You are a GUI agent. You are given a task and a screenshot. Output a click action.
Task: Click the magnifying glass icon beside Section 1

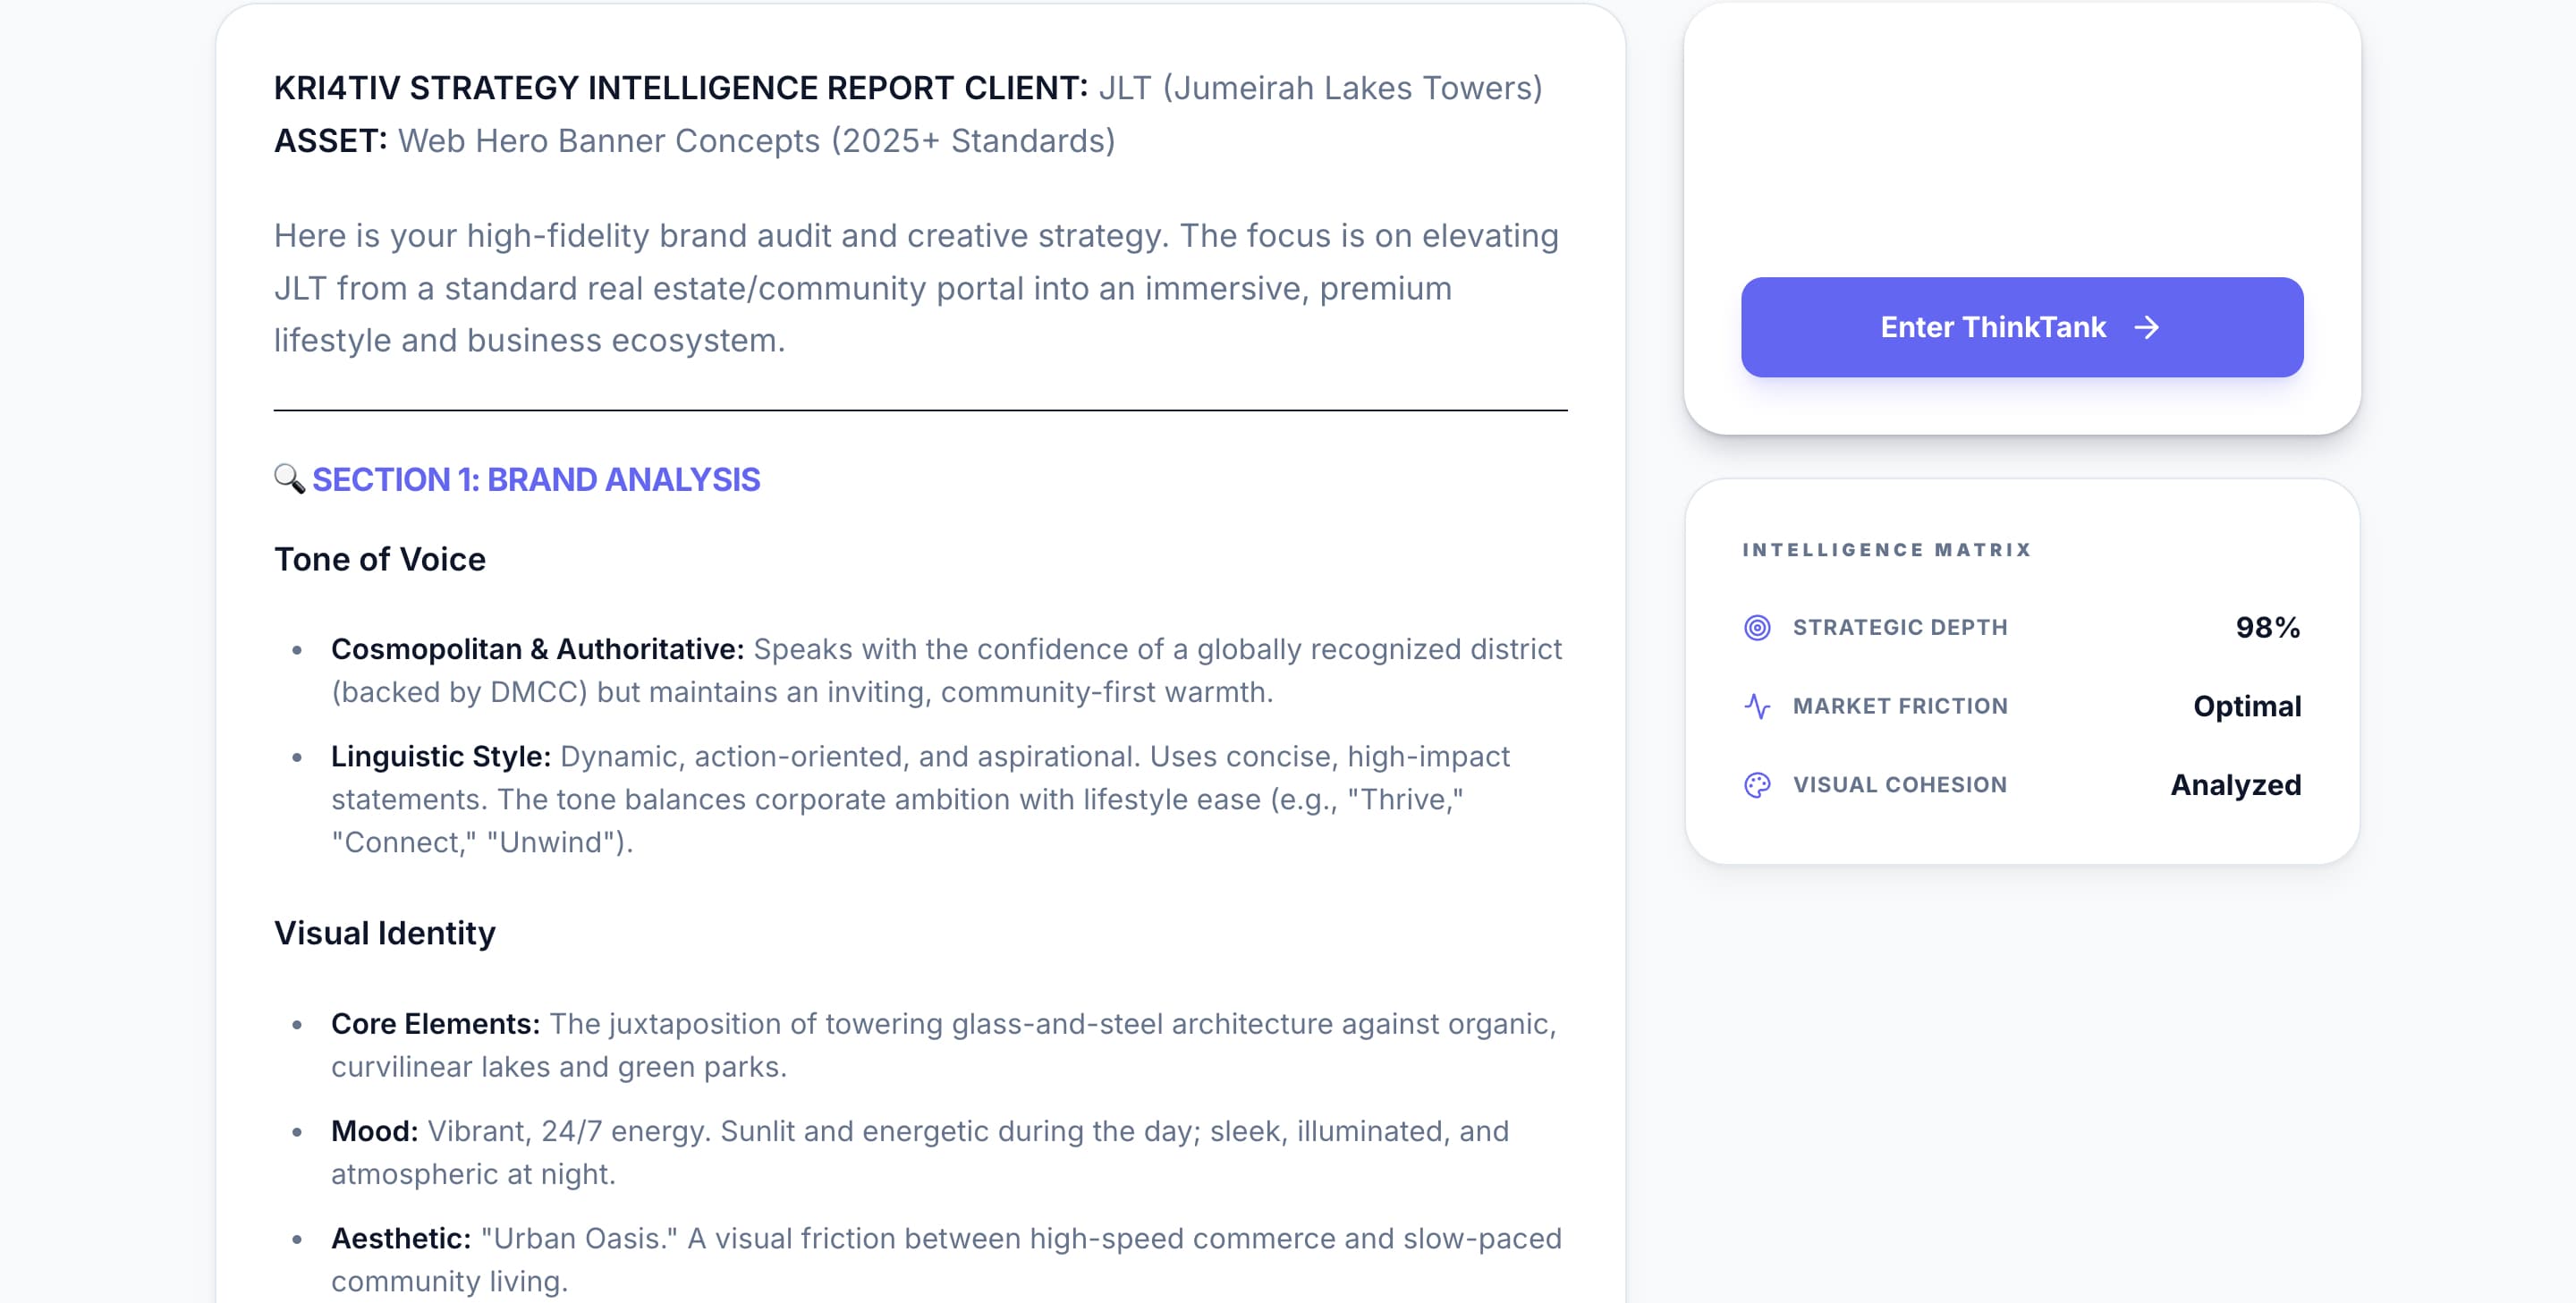289,480
